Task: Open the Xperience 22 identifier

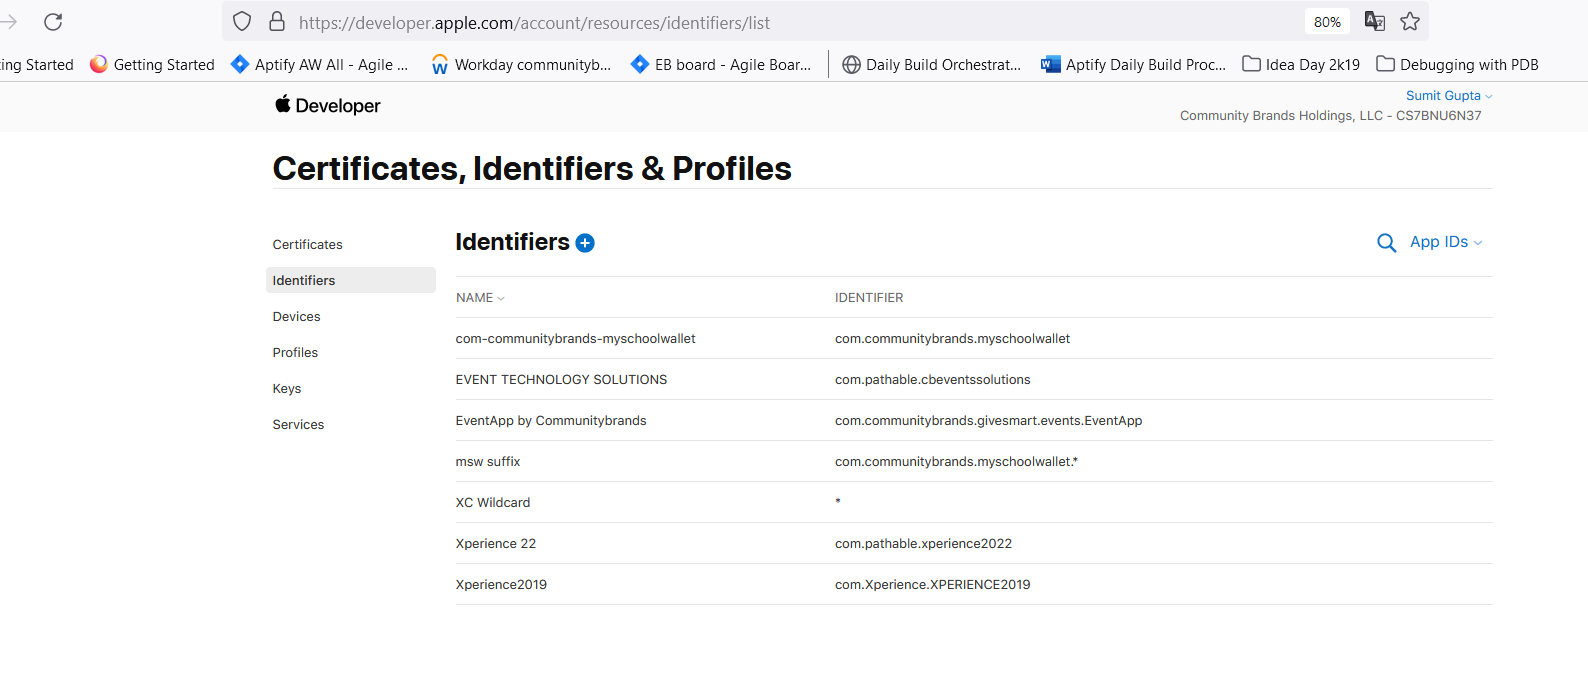Action: coord(496,544)
